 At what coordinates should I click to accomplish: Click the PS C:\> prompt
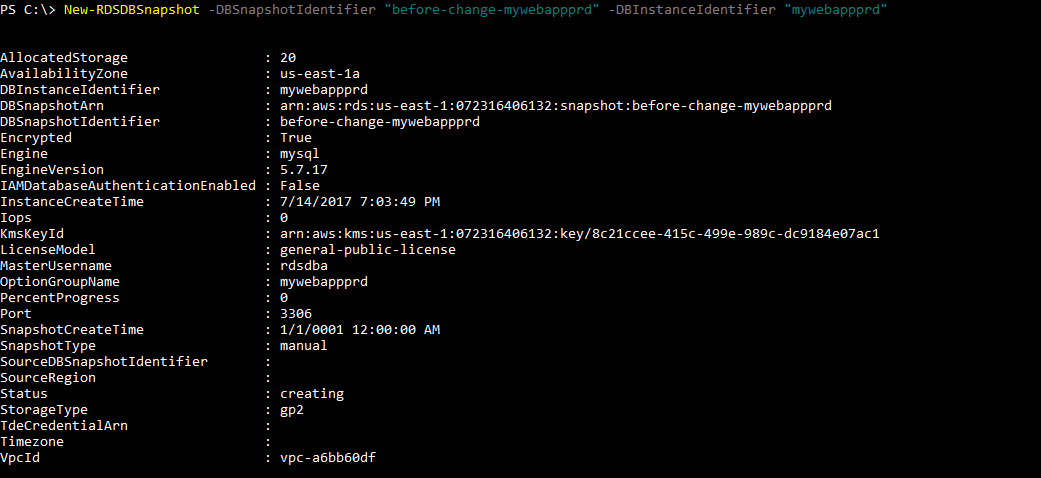tap(26, 9)
